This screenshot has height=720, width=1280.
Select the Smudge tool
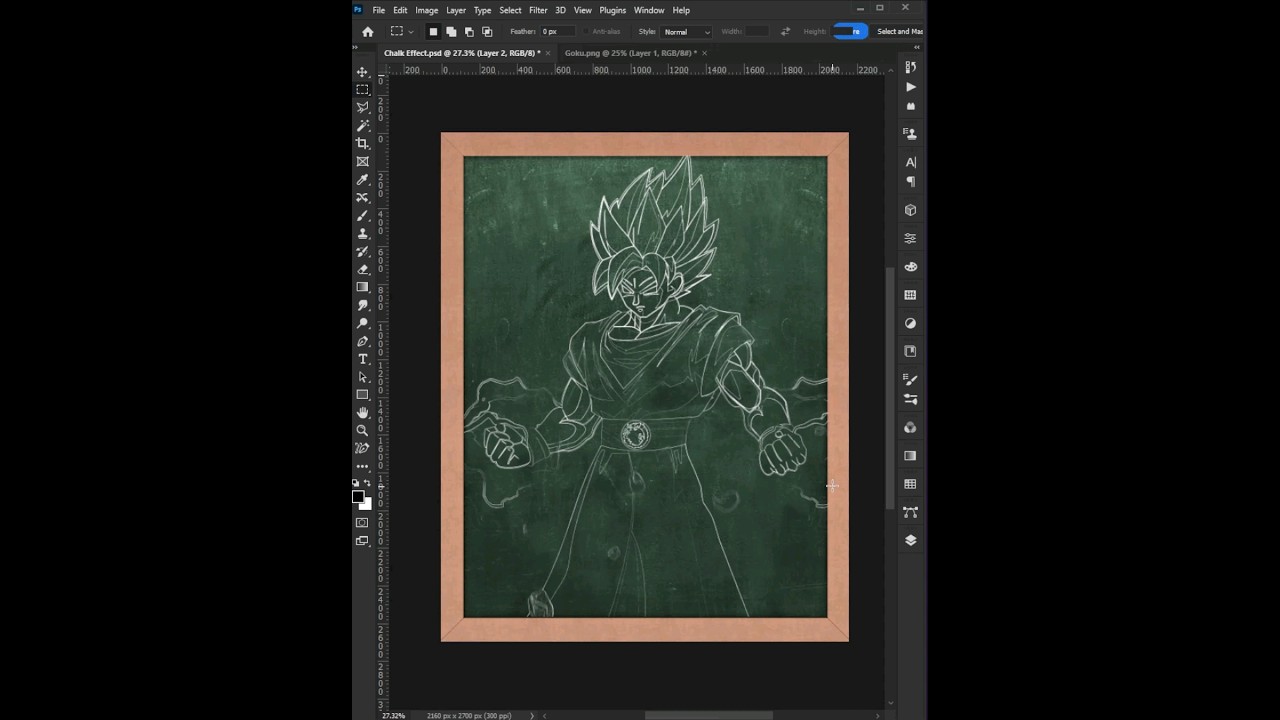[362, 305]
